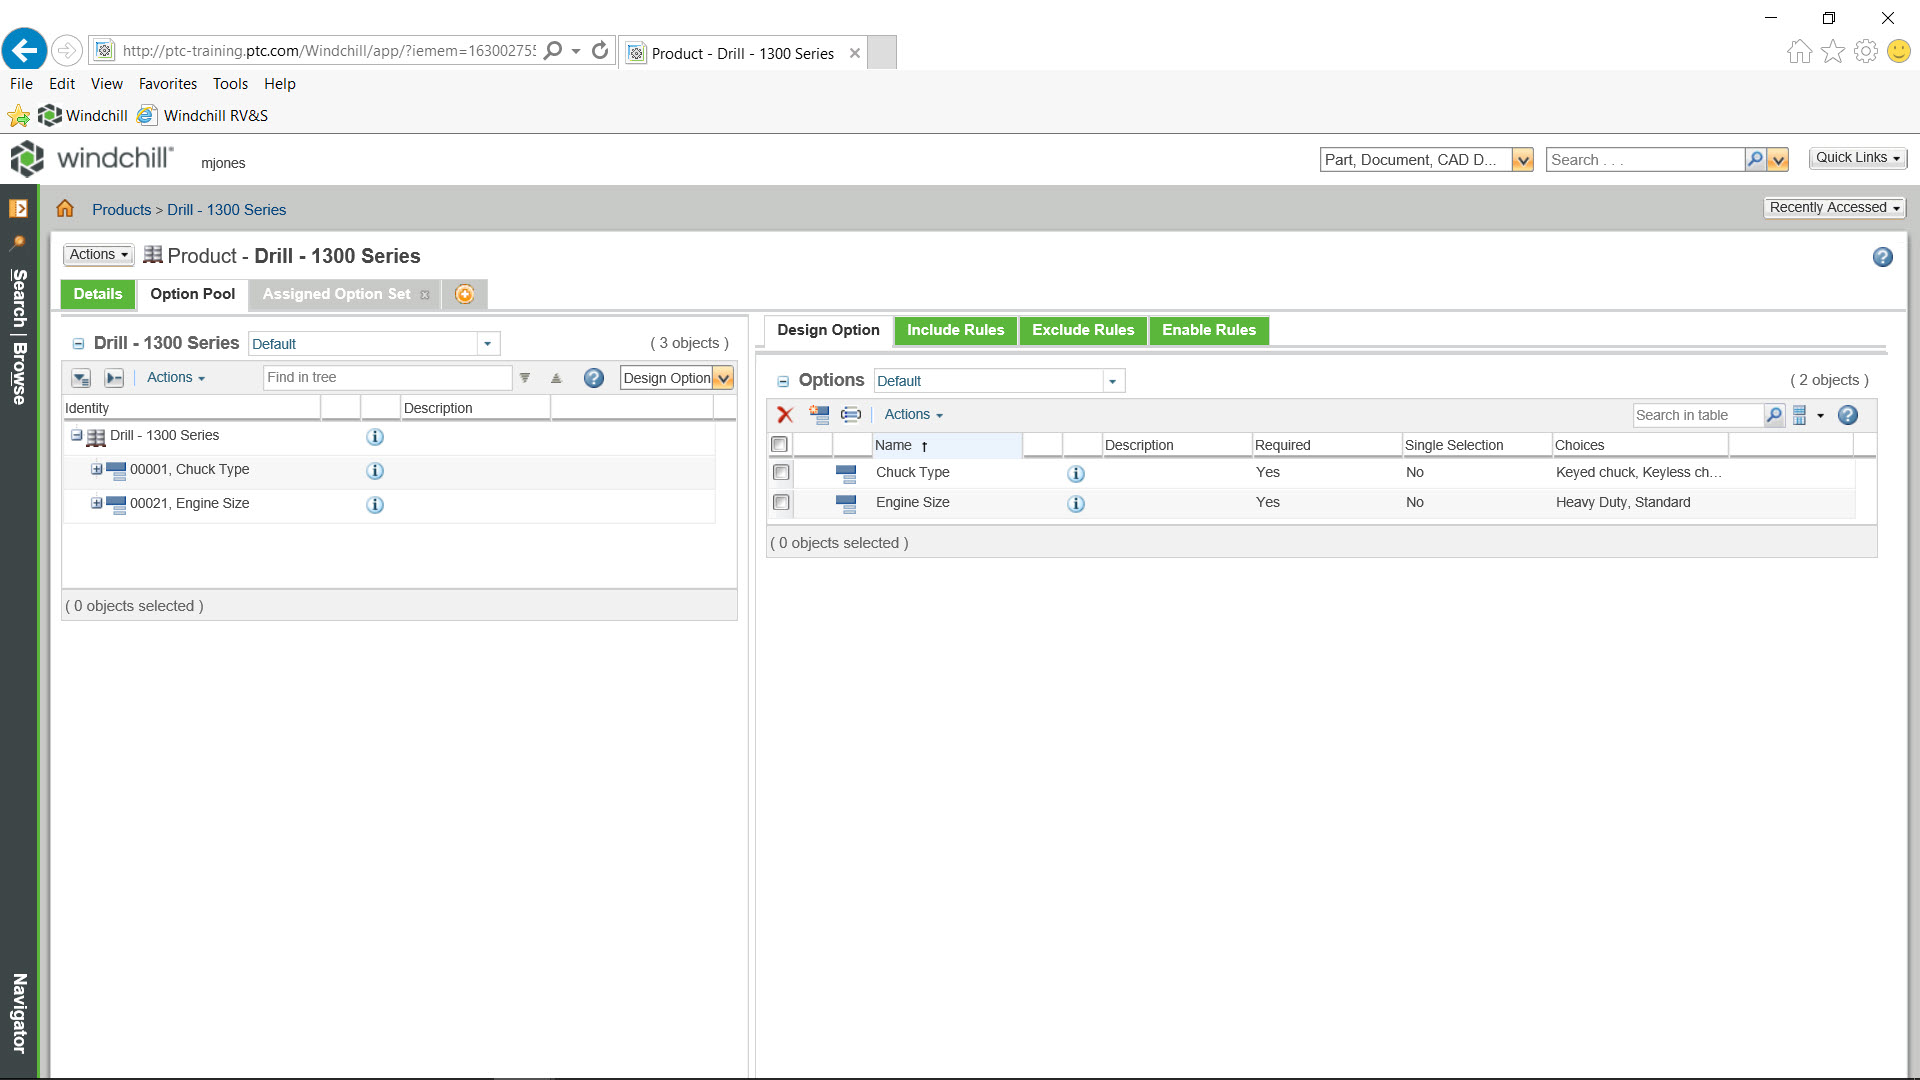The width and height of the screenshot is (1920, 1080).
Task: Click the Products breadcrumb link
Action: [121, 209]
